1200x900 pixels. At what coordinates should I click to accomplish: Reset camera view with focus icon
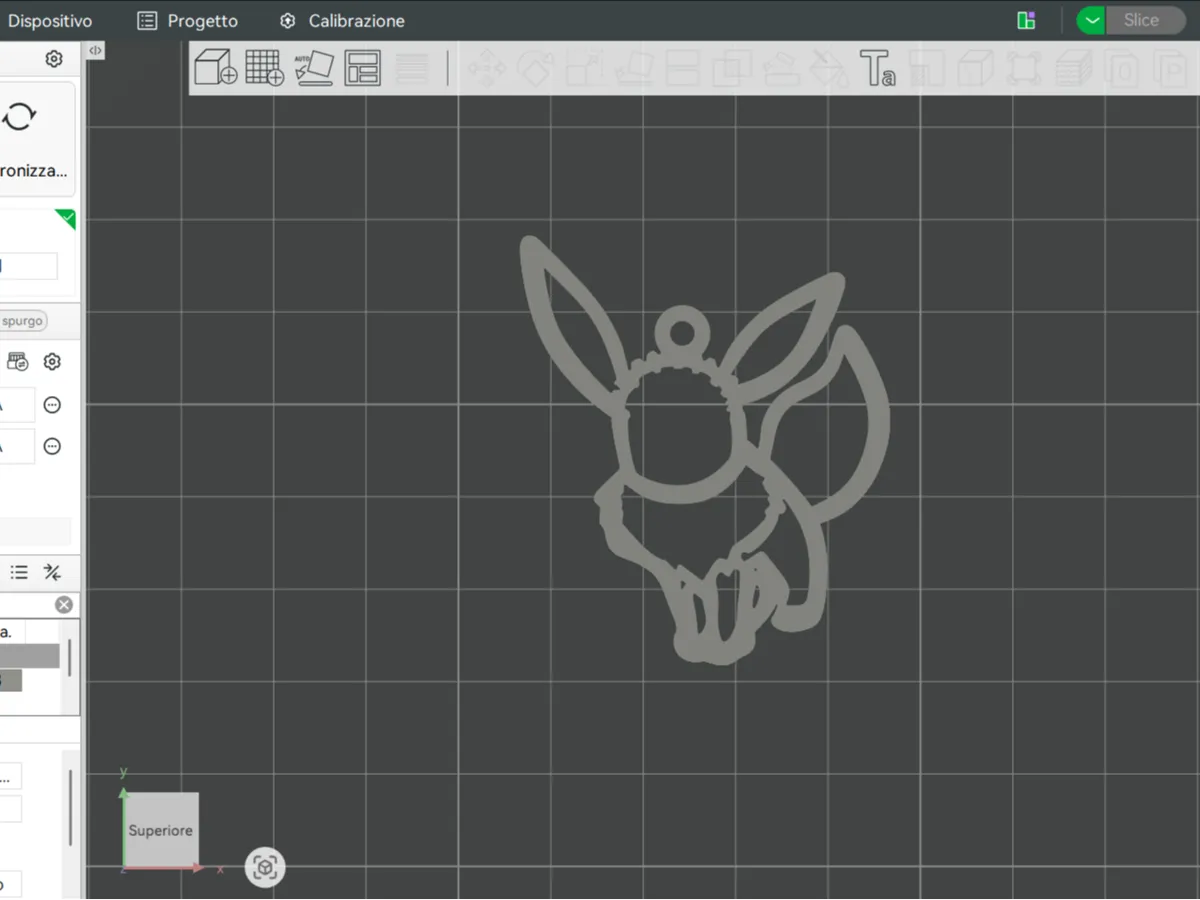pos(265,867)
